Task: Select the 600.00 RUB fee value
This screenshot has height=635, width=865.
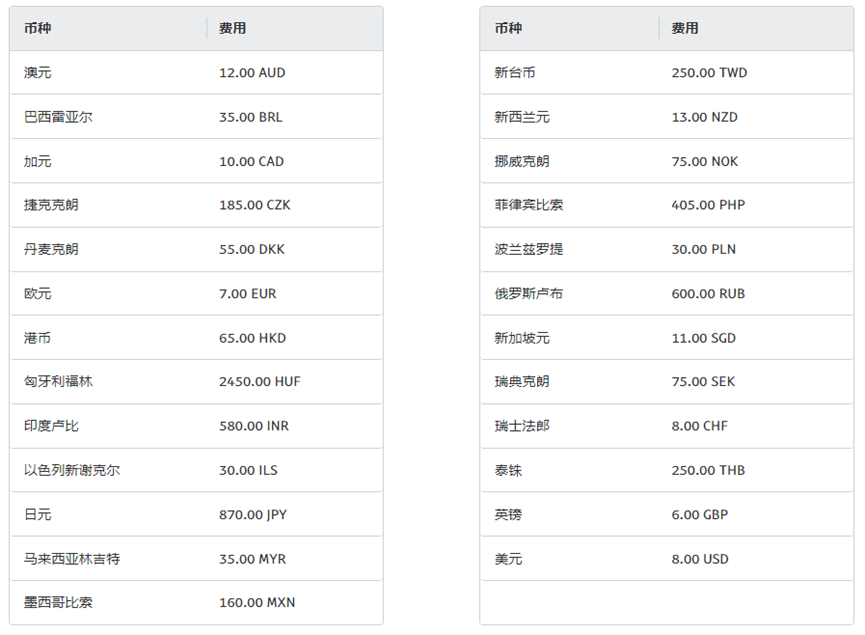Action: pyautogui.click(x=708, y=294)
